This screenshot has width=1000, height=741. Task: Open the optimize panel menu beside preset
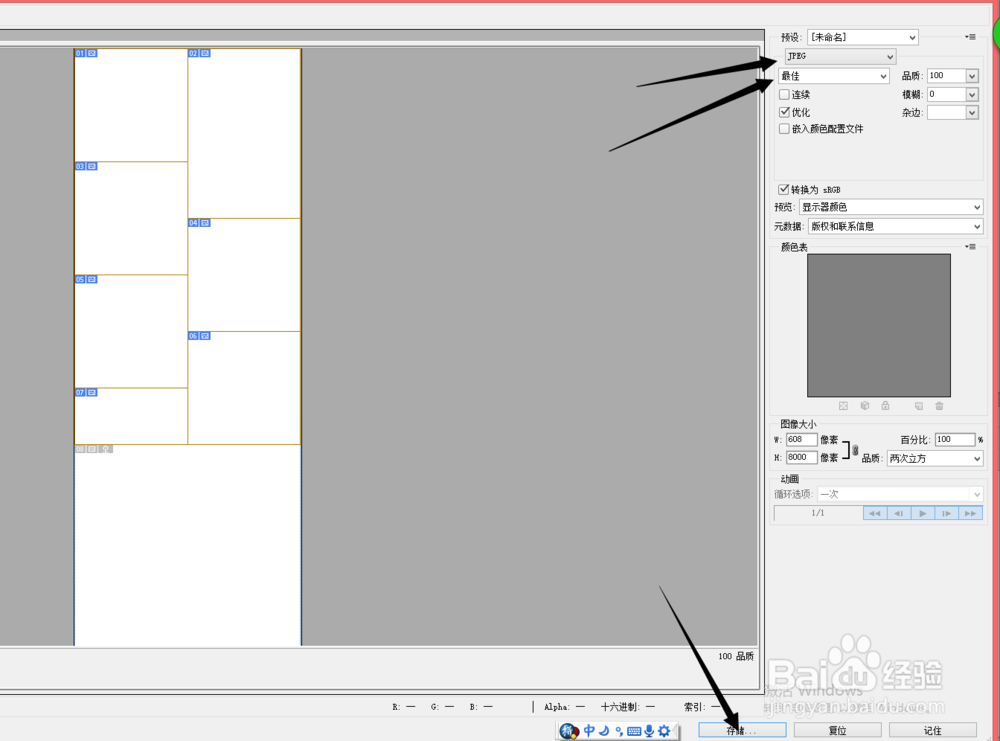click(970, 37)
